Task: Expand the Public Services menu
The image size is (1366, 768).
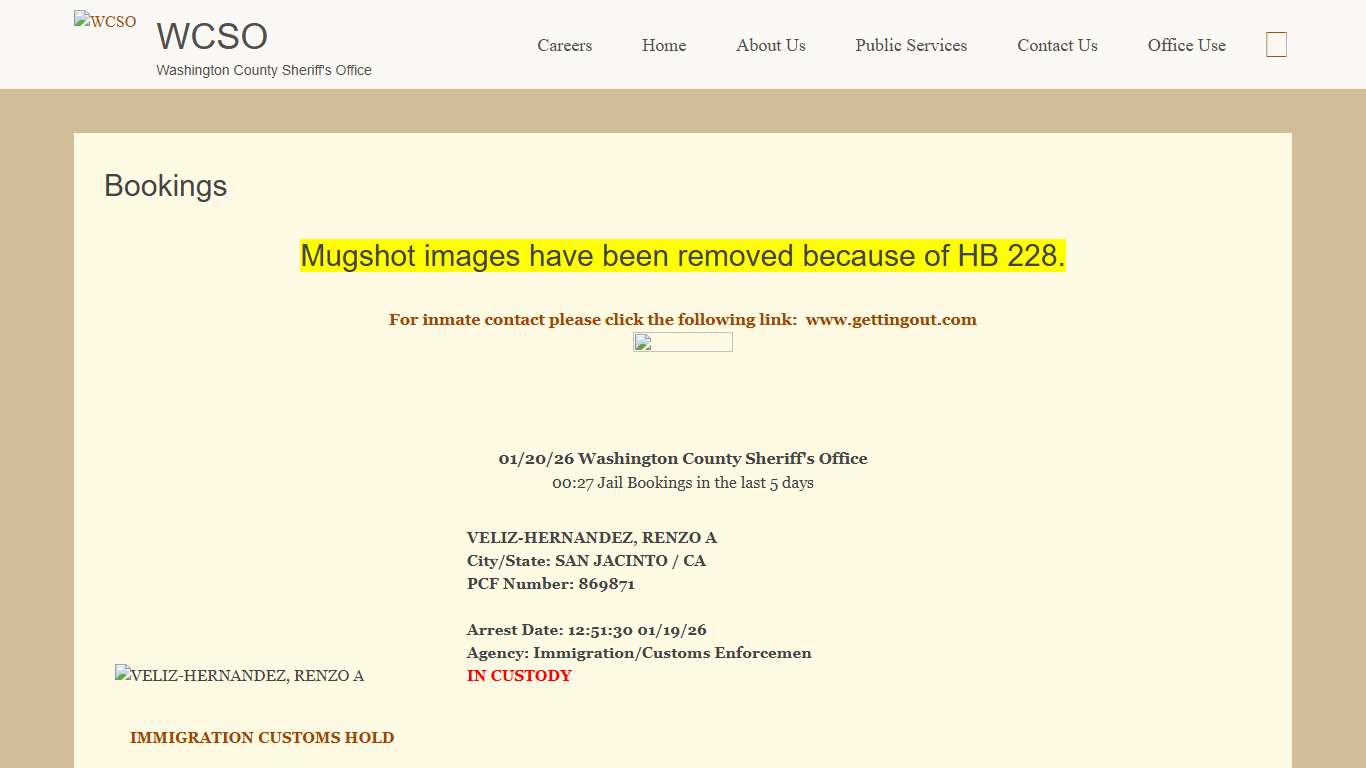Action: [911, 45]
